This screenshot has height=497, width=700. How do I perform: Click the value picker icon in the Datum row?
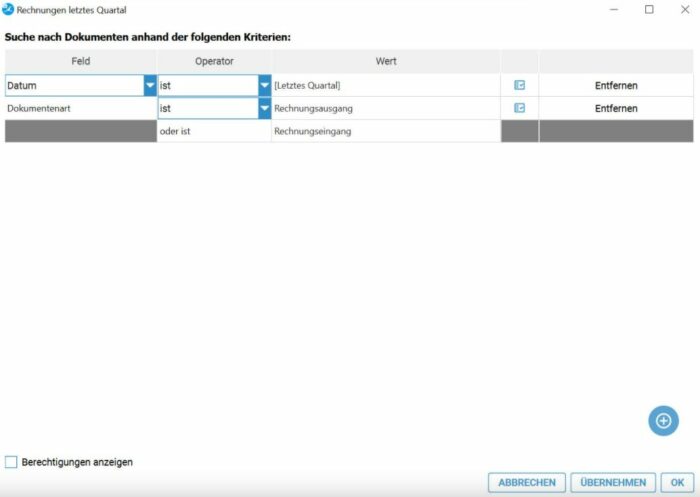click(519, 86)
